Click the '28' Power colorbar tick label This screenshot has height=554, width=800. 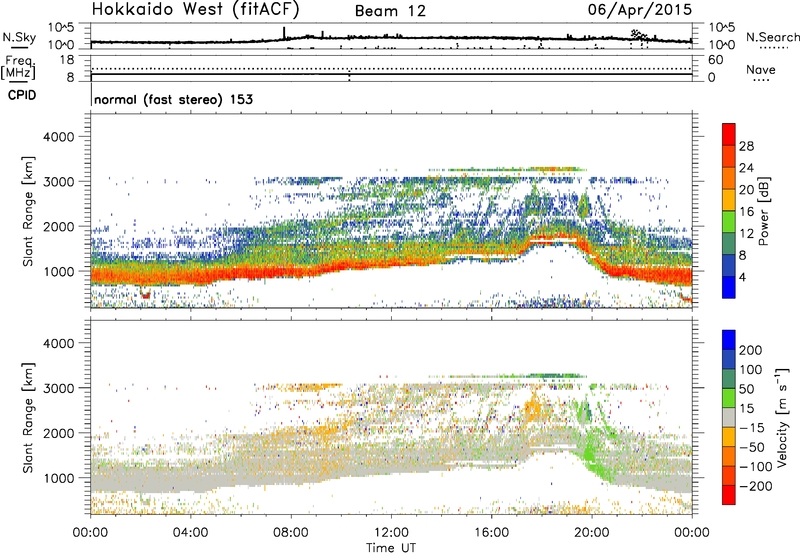tap(746, 146)
